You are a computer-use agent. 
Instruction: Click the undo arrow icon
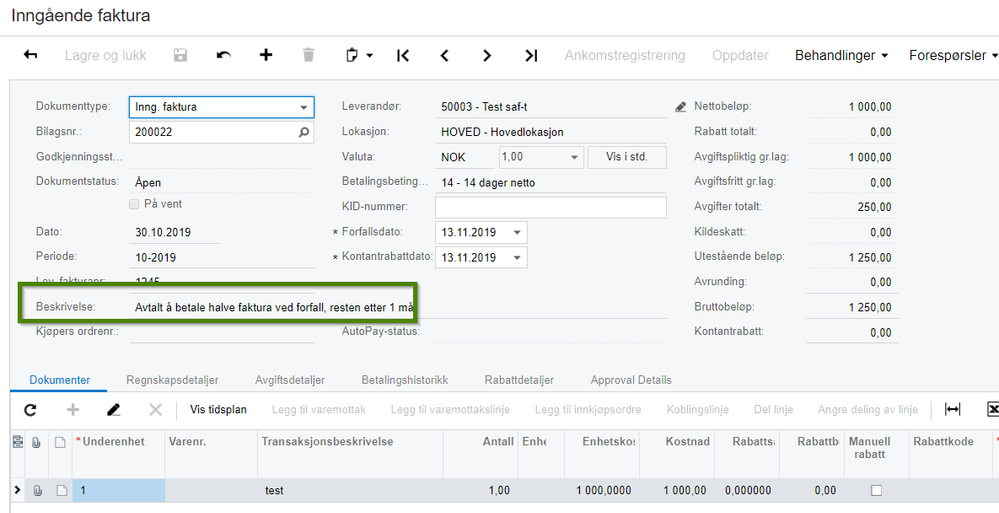tap(224, 55)
